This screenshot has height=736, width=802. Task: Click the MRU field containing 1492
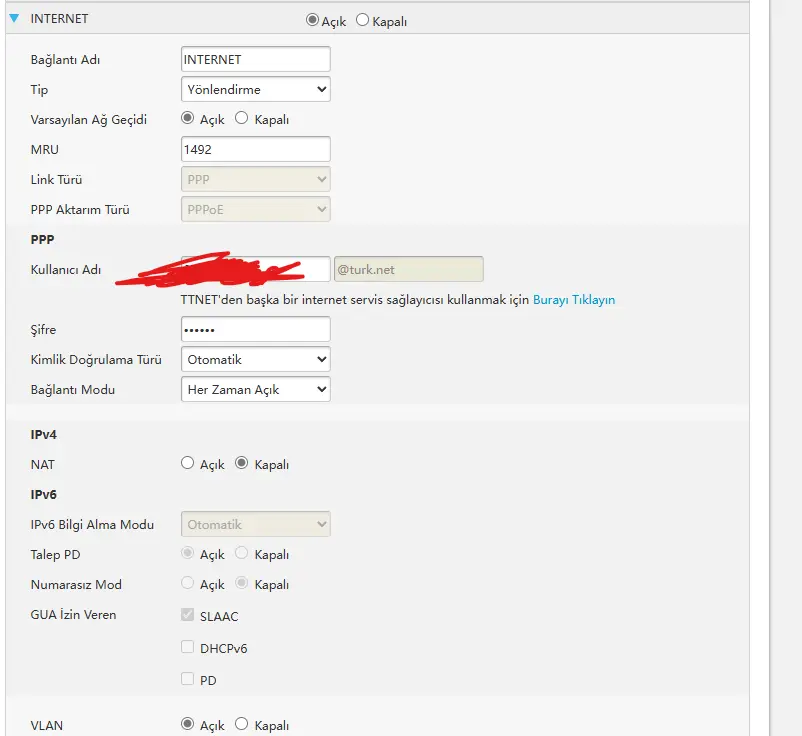(256, 149)
